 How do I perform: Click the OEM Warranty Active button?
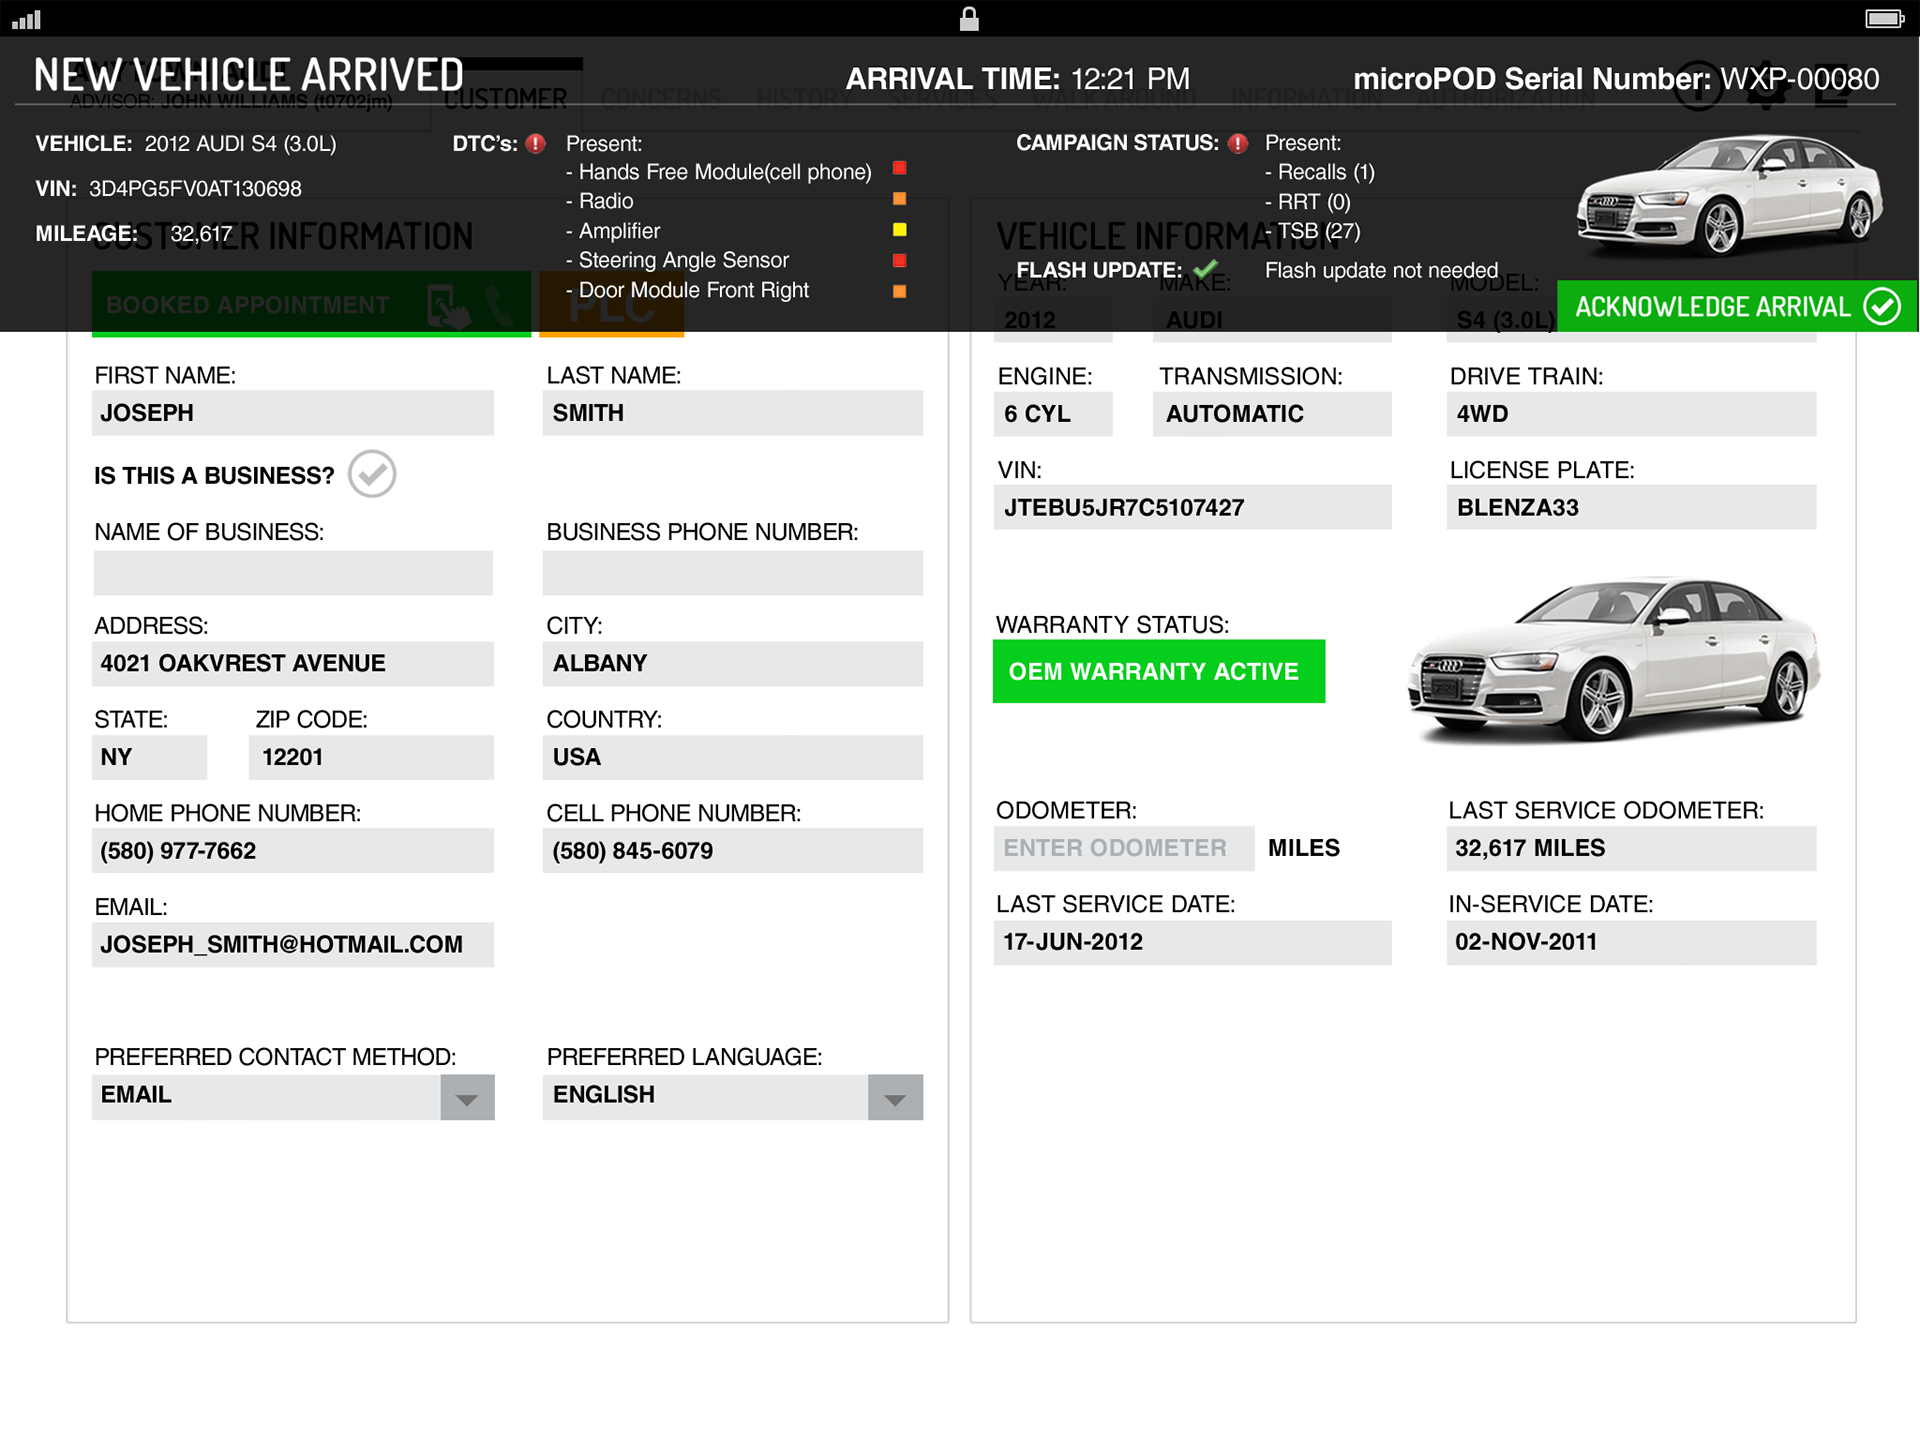(x=1159, y=671)
